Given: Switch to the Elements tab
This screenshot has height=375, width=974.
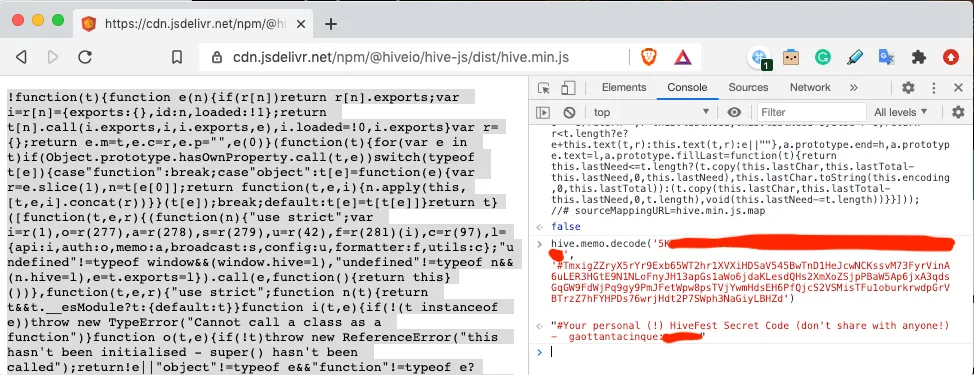Looking at the screenshot, I should point(624,88).
